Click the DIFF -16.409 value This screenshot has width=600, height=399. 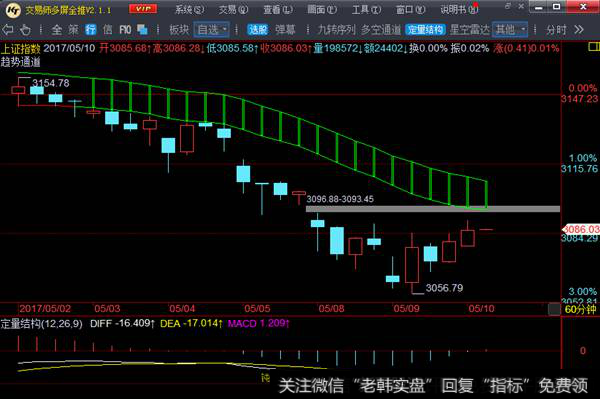(122, 324)
